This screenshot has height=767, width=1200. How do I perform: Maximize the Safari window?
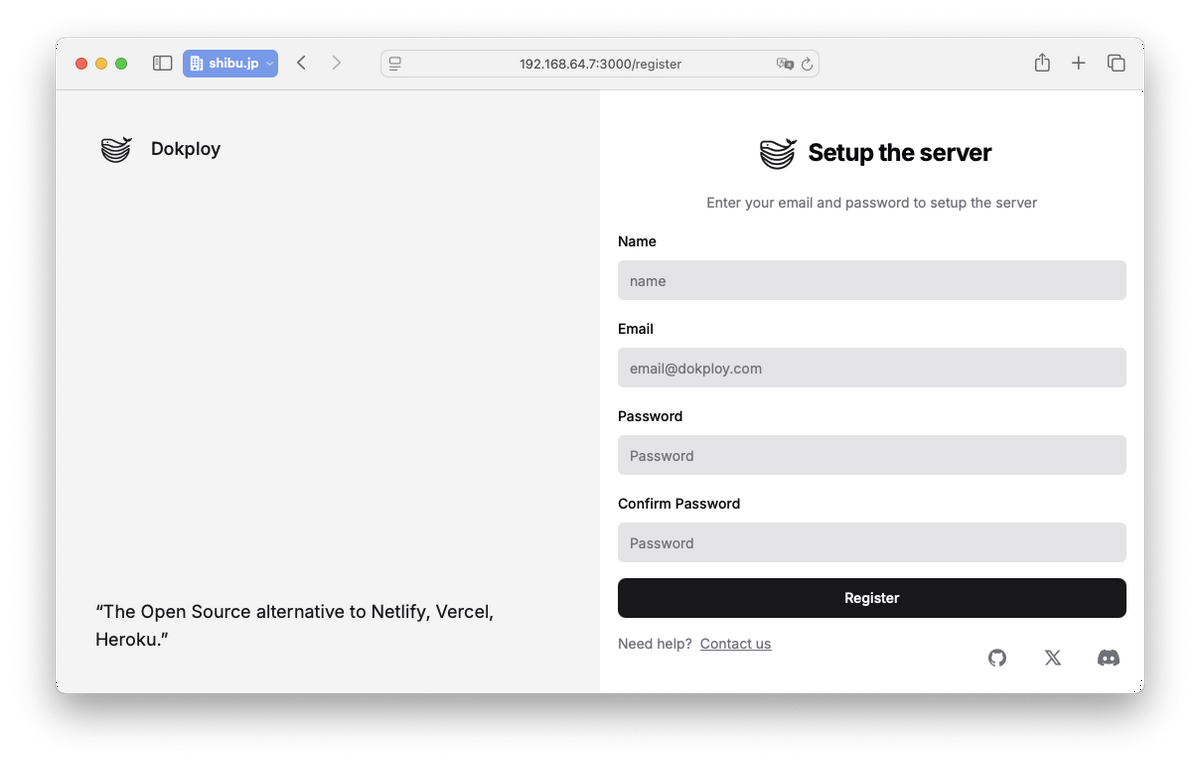click(121, 64)
